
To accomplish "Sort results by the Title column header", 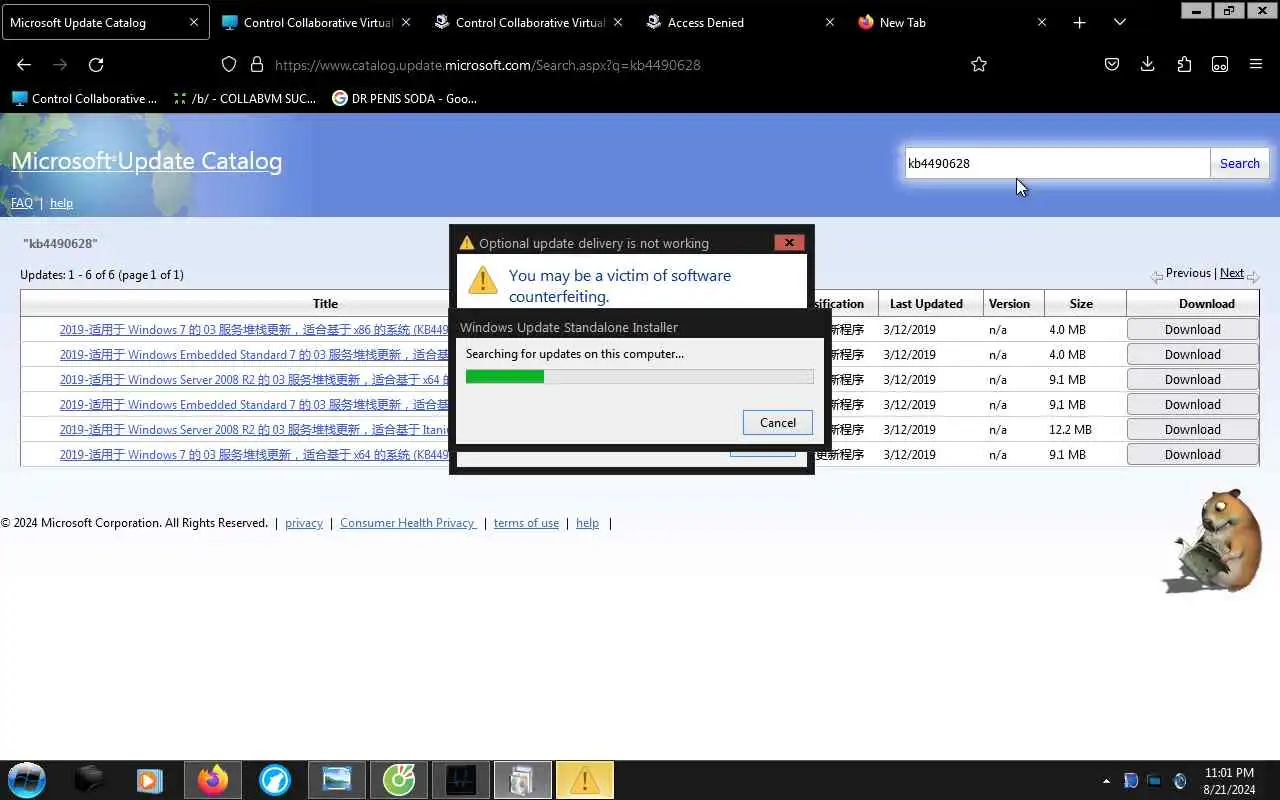I will [325, 303].
